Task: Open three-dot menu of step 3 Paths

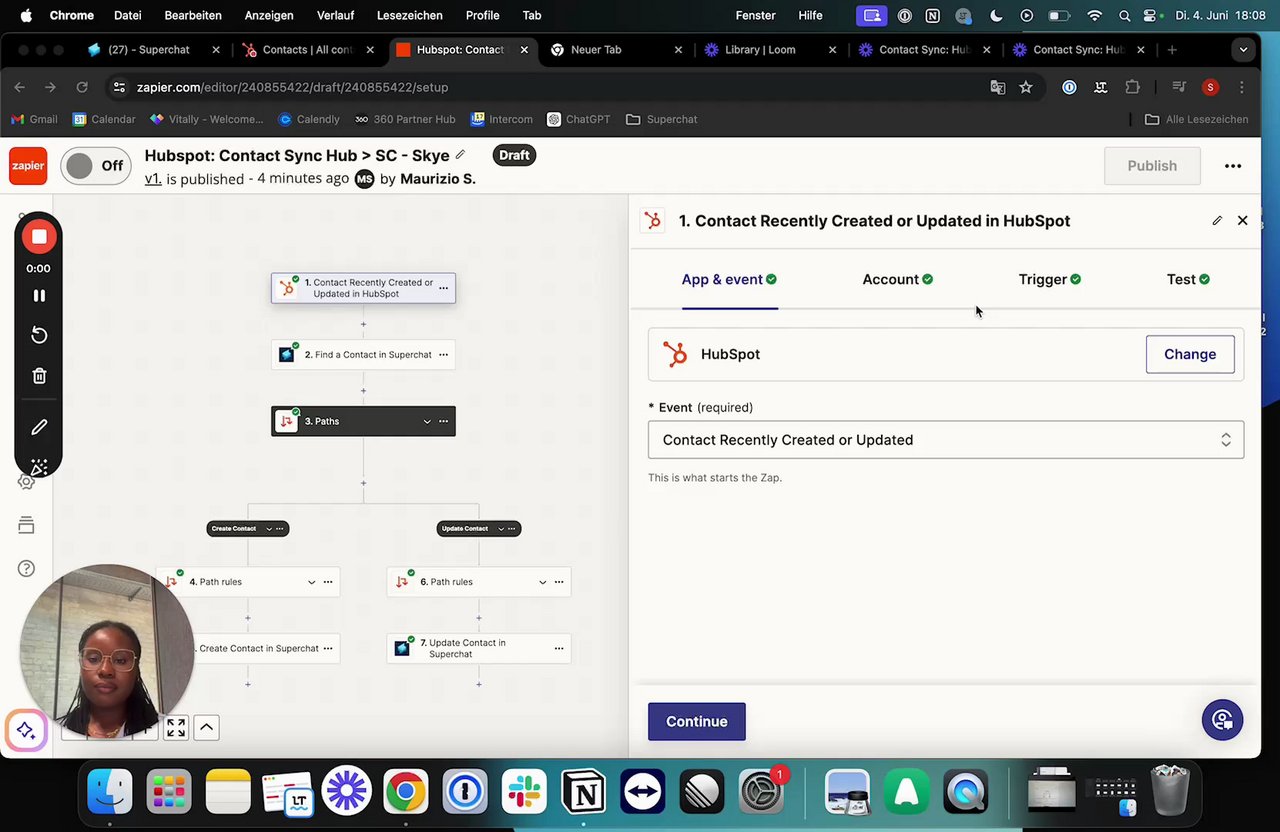Action: coord(443,421)
